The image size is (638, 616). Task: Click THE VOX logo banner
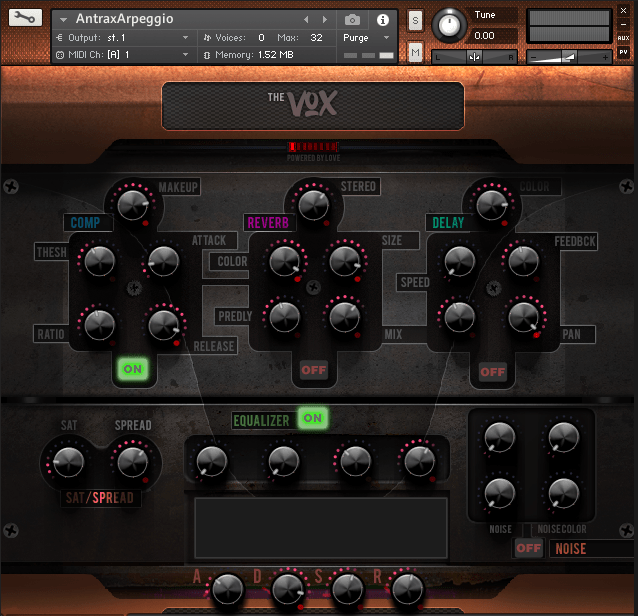312,106
